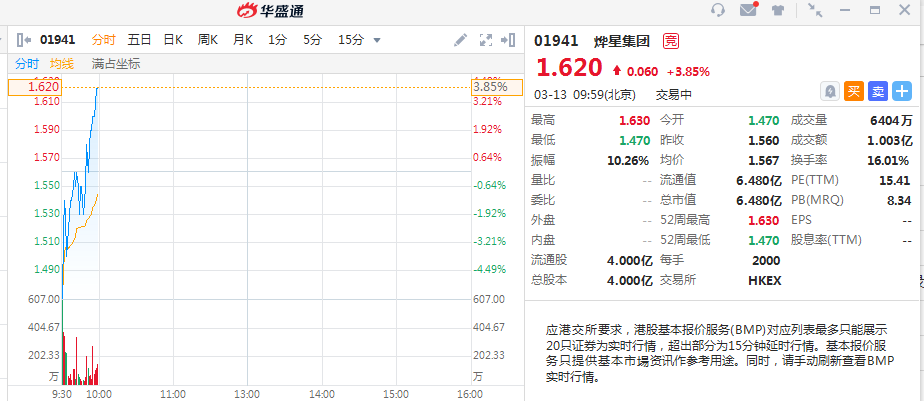Click the blue 卖 sell button

[x=878, y=91]
